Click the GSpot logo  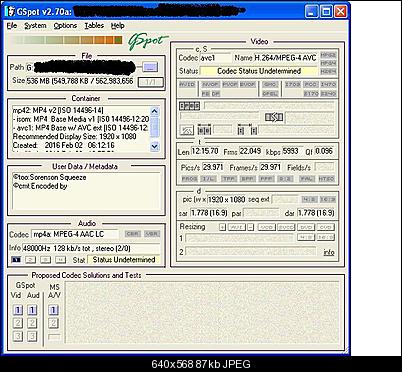148,41
